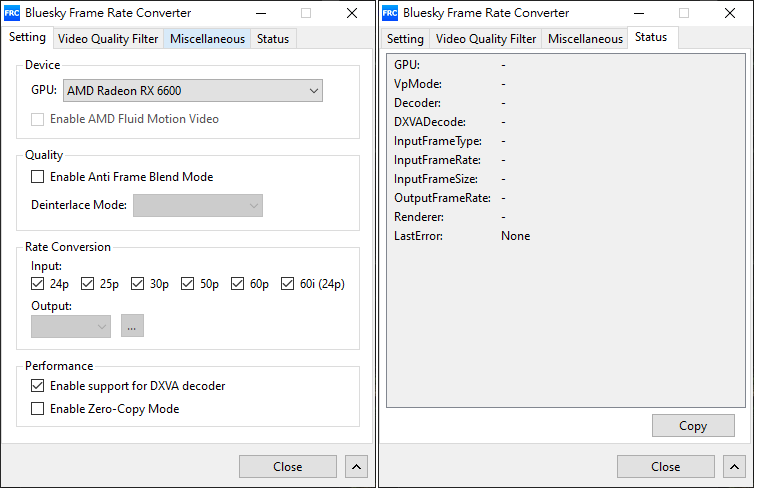Expand the Deinterlace Mode dropdown

coord(197,205)
